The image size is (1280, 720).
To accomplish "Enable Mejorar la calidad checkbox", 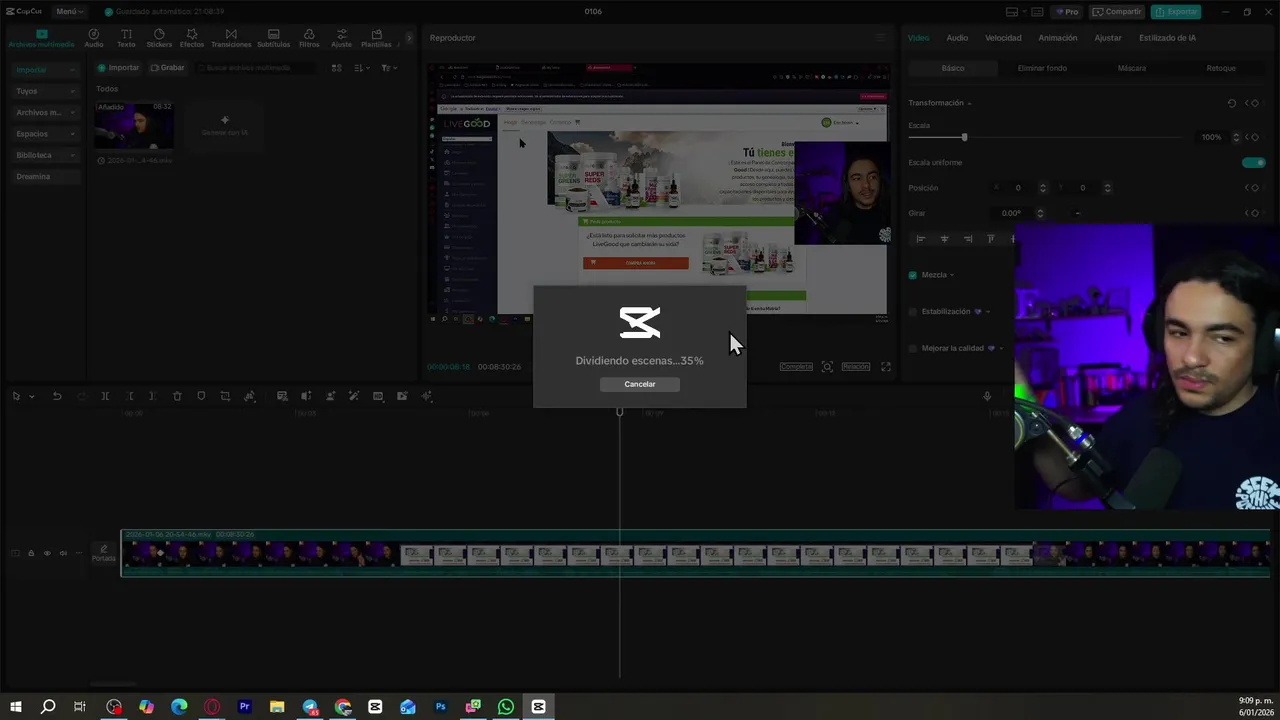I will pos(912,348).
